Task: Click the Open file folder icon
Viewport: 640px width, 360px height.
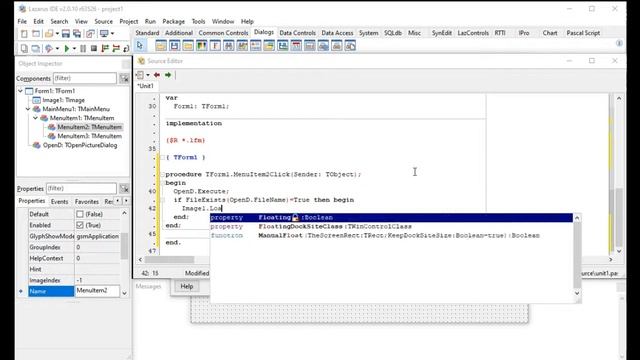Action: [x=49, y=34]
